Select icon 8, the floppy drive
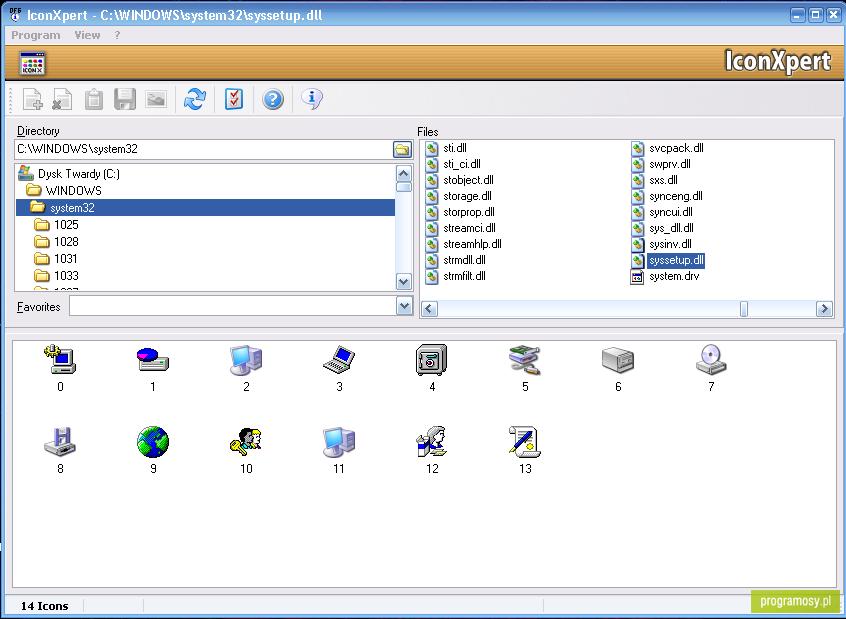The image size is (846, 619). pos(60,442)
